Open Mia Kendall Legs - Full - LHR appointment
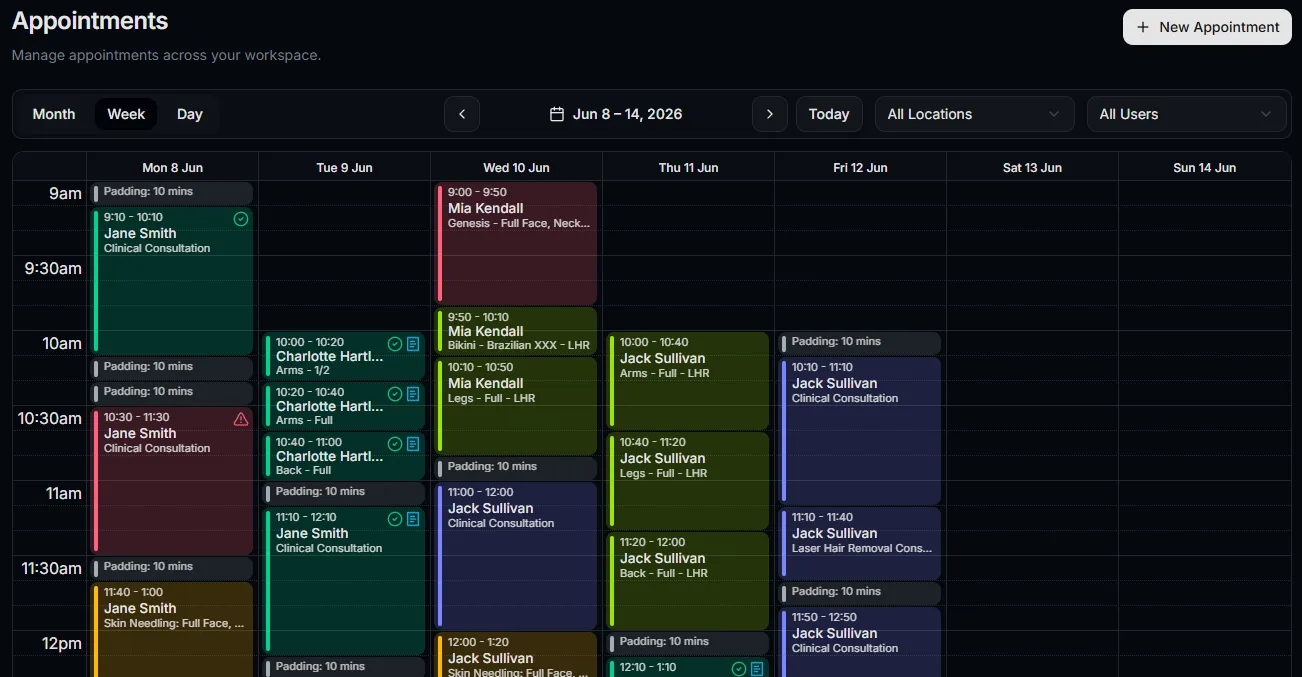Viewport: 1302px width, 677px height. pyautogui.click(x=516, y=405)
